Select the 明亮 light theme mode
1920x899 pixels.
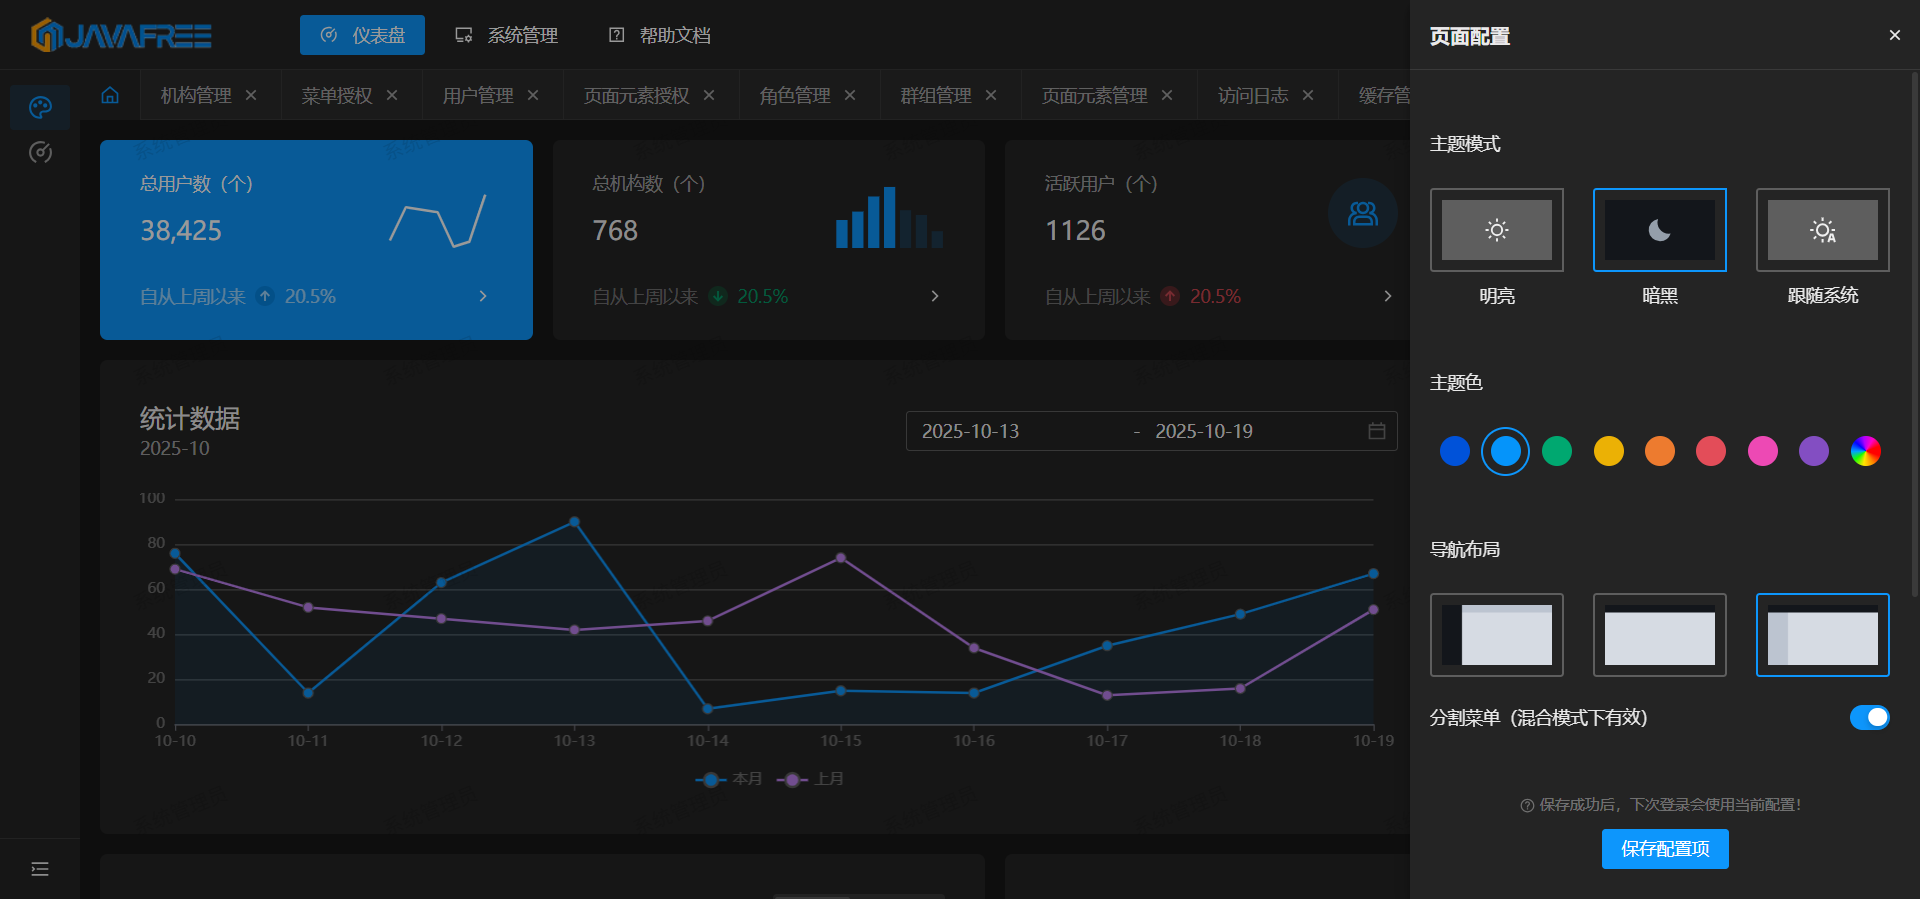[x=1496, y=230]
